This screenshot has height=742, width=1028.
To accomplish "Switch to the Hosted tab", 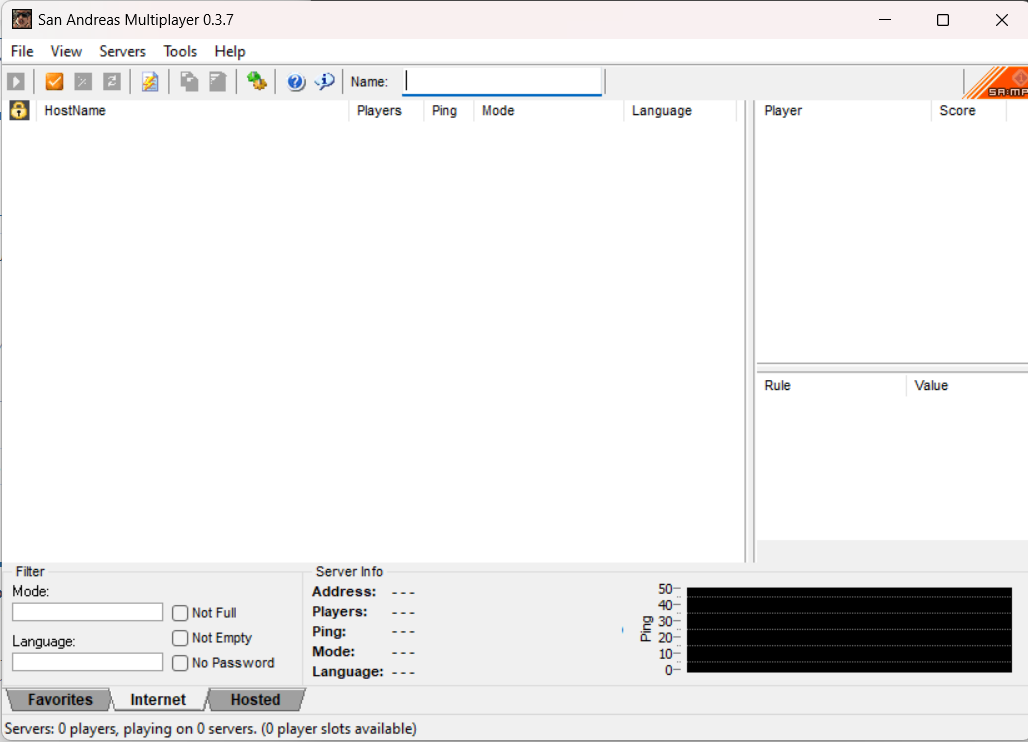I will pos(255,700).
